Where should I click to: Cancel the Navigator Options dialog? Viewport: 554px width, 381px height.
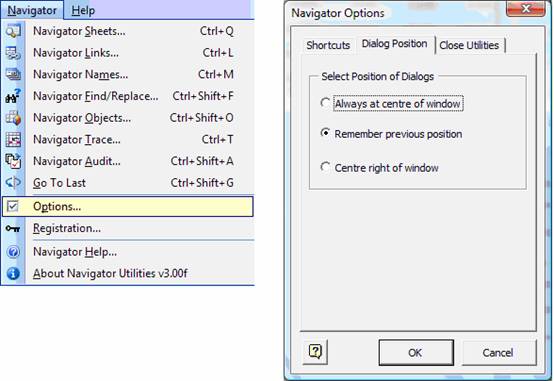tap(498, 352)
